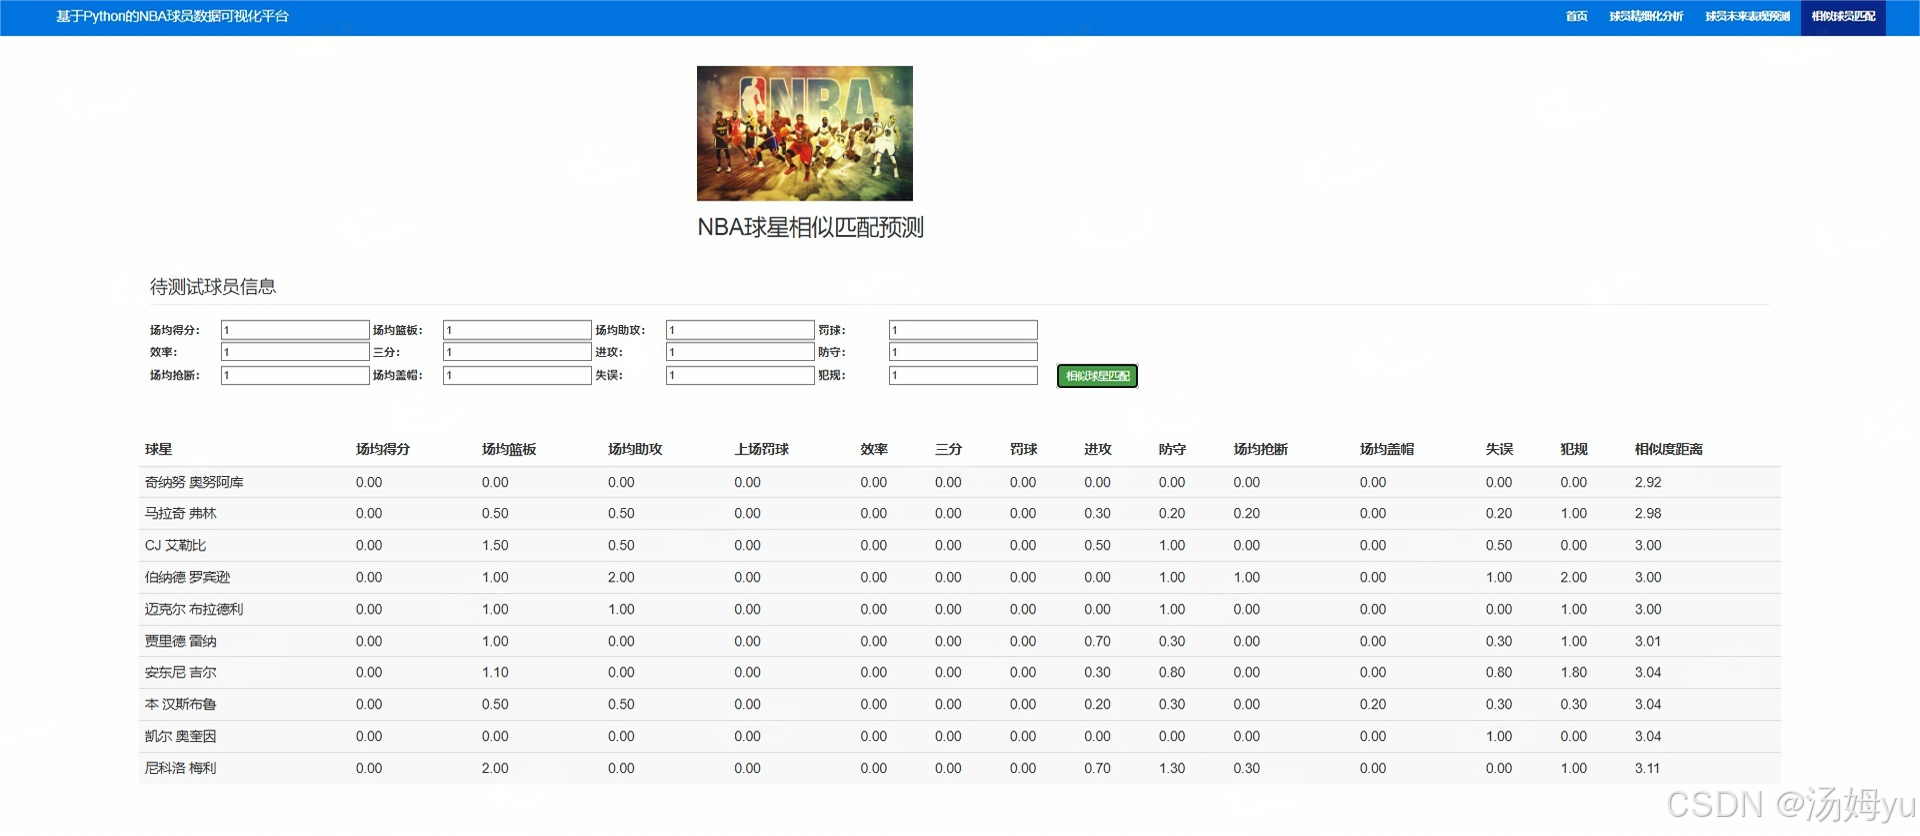Open the 首页 navigation tab
The height and width of the screenshot is (836, 1920).
coord(1576,17)
